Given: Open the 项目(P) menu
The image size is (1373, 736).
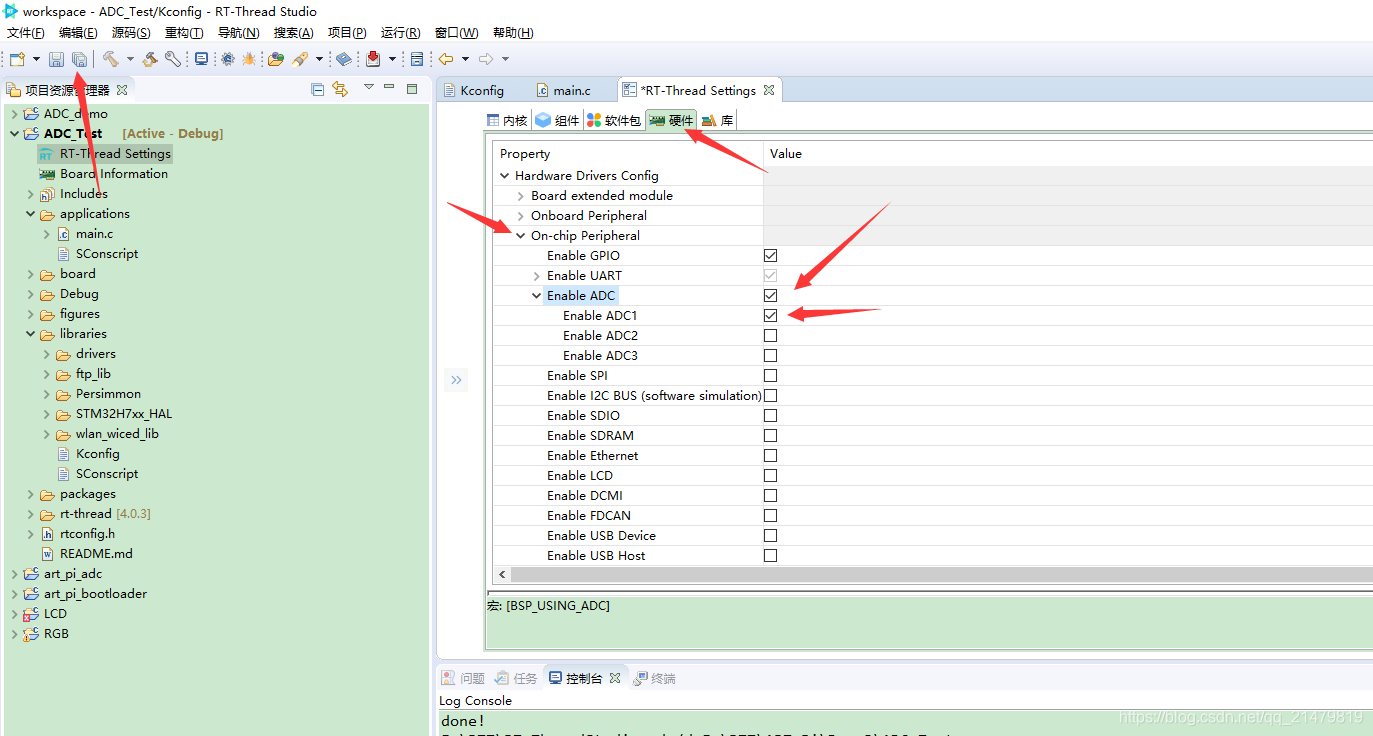Looking at the screenshot, I should (x=347, y=33).
